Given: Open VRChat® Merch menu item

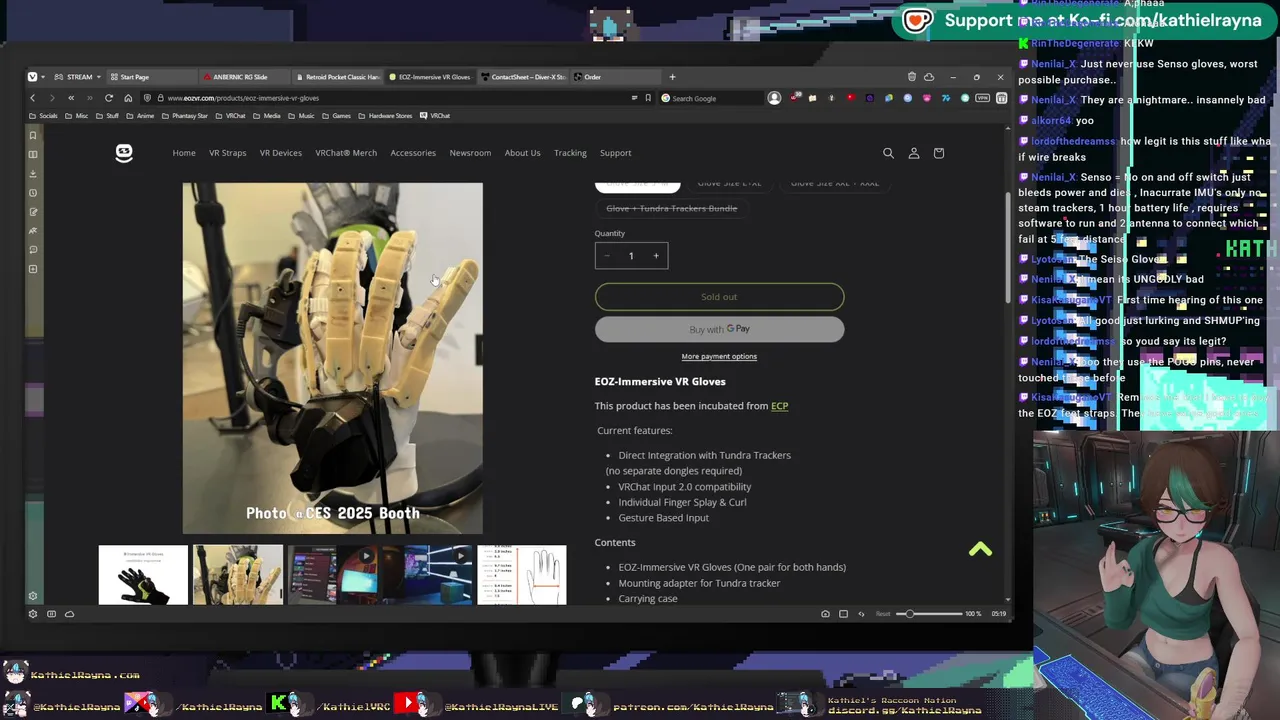Looking at the screenshot, I should click(346, 153).
